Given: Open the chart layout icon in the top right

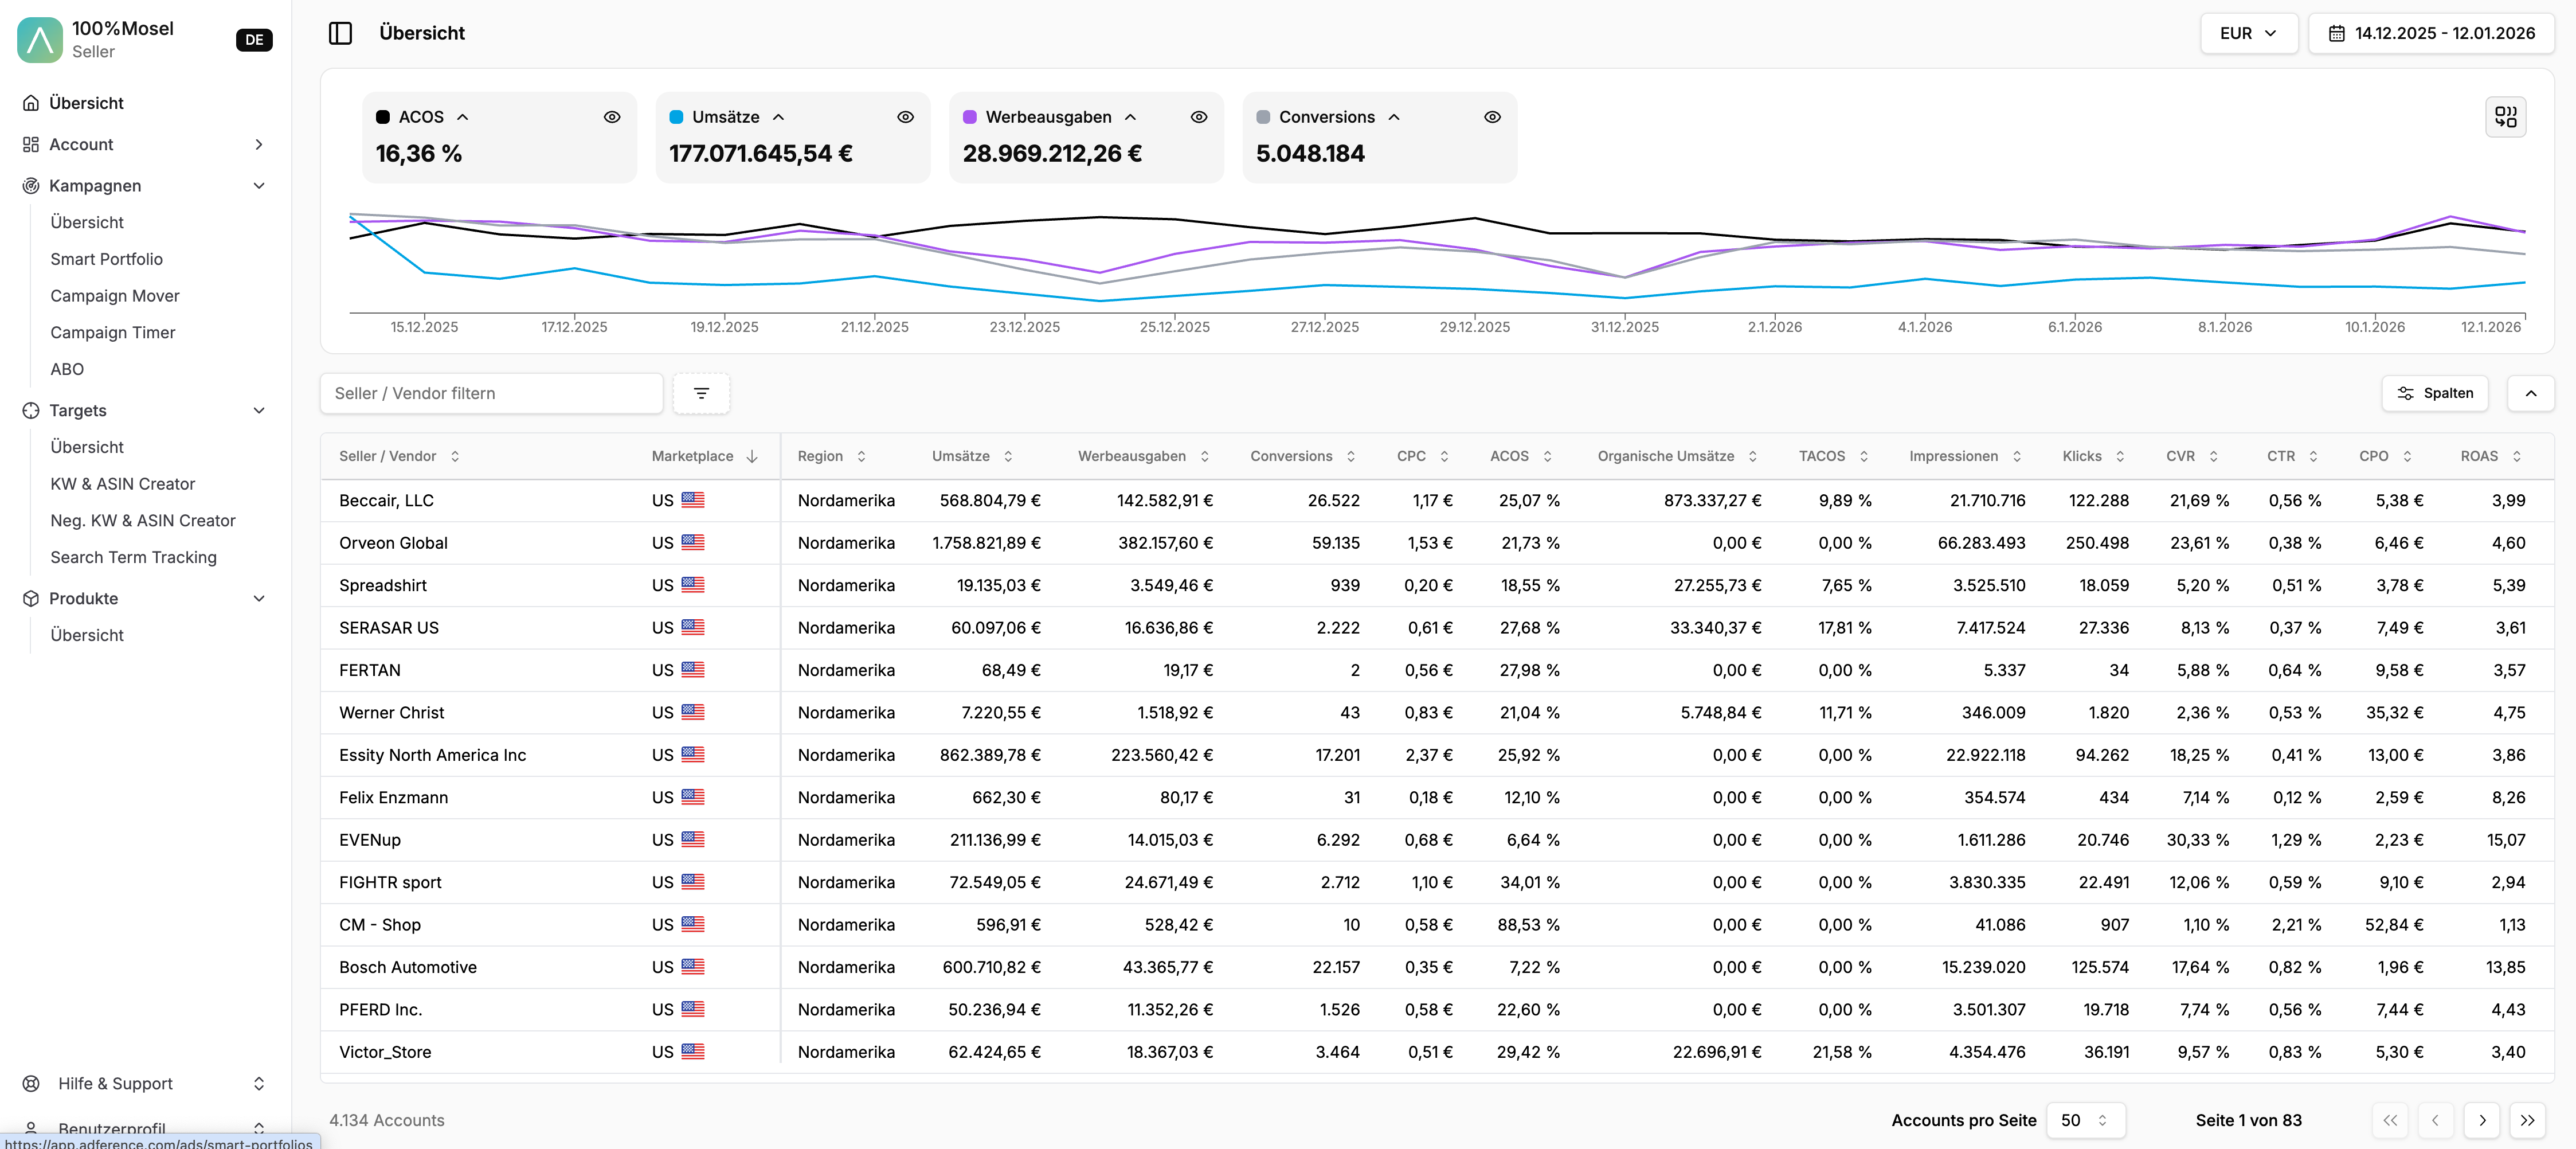Looking at the screenshot, I should [2505, 117].
